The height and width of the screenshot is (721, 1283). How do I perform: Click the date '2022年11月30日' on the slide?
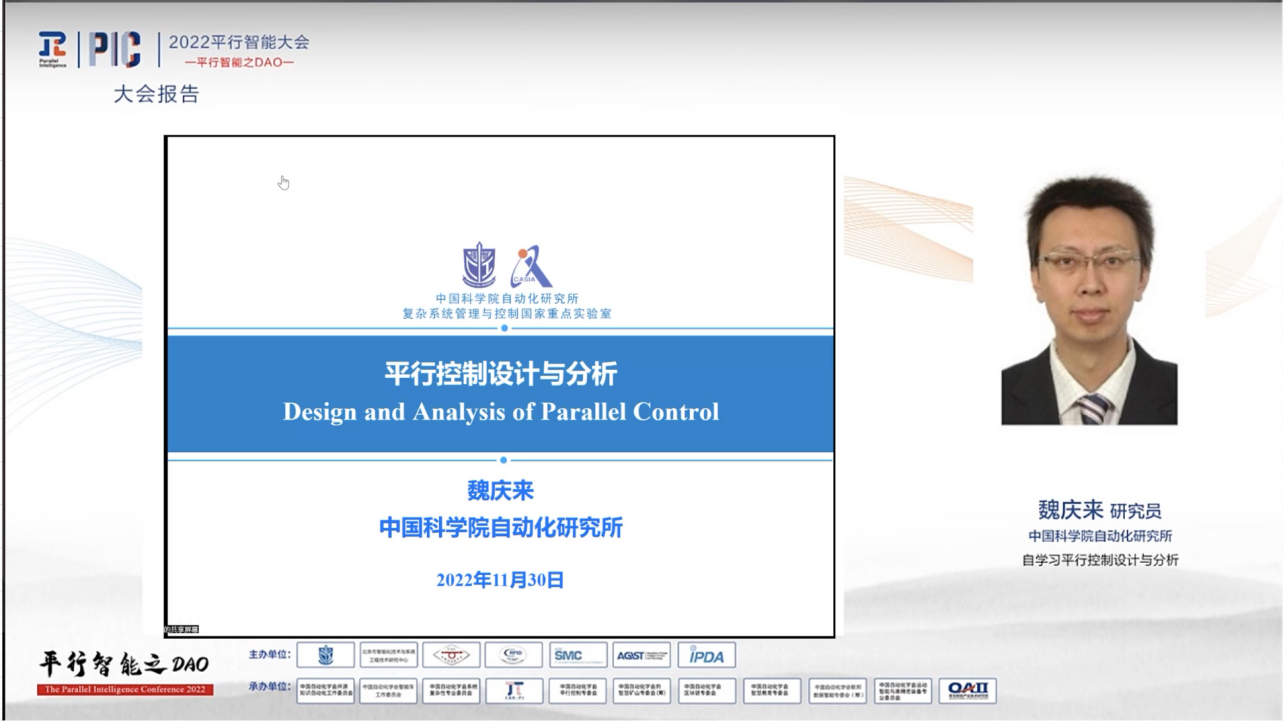(500, 580)
